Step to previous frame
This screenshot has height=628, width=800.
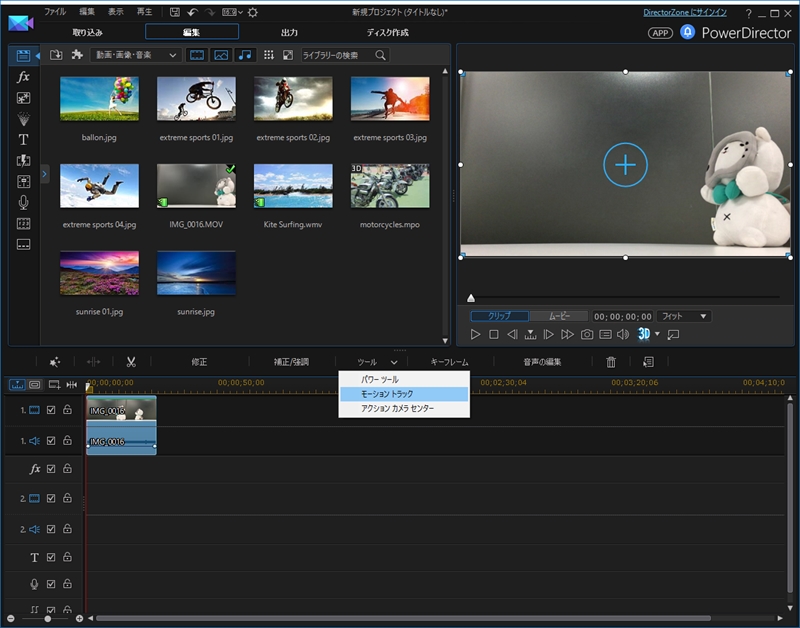(512, 335)
